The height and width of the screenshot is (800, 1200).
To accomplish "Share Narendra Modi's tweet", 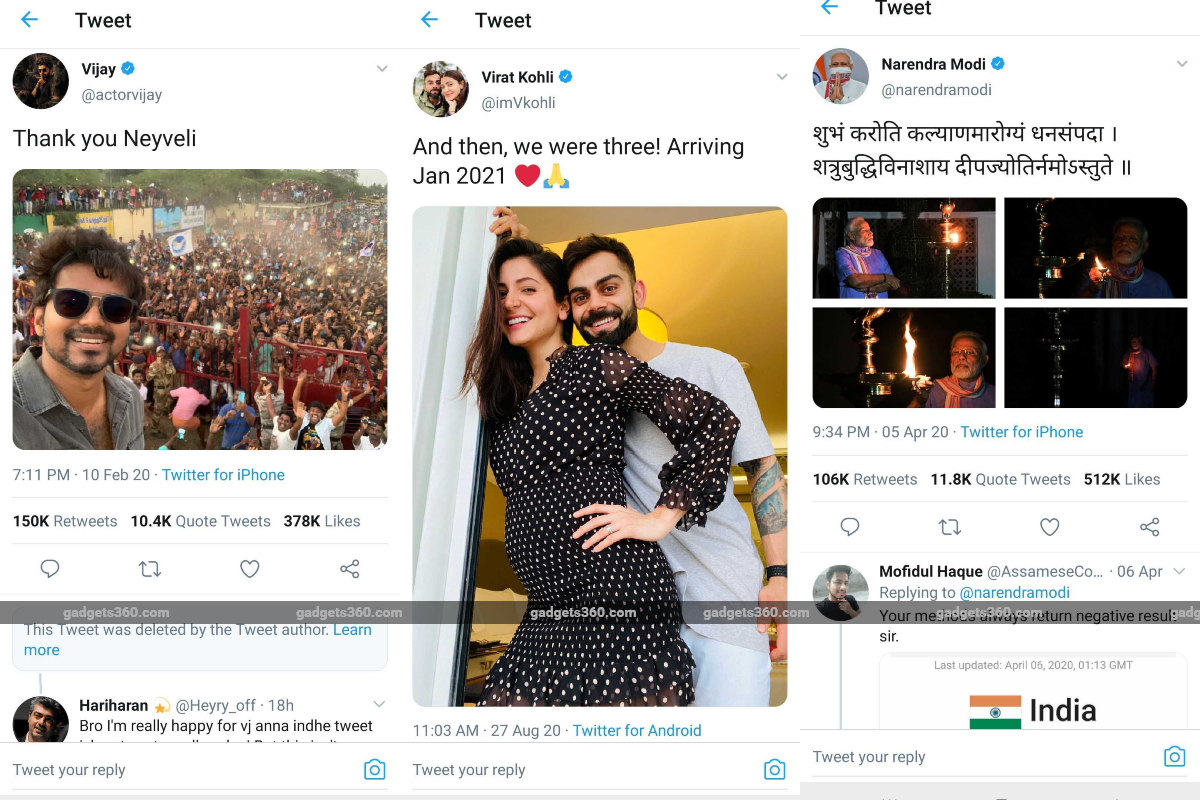I will [1149, 527].
